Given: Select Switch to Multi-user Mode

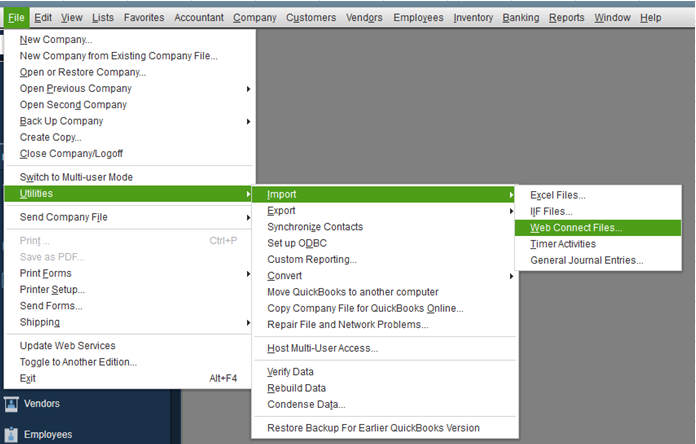Looking at the screenshot, I should point(130,177).
